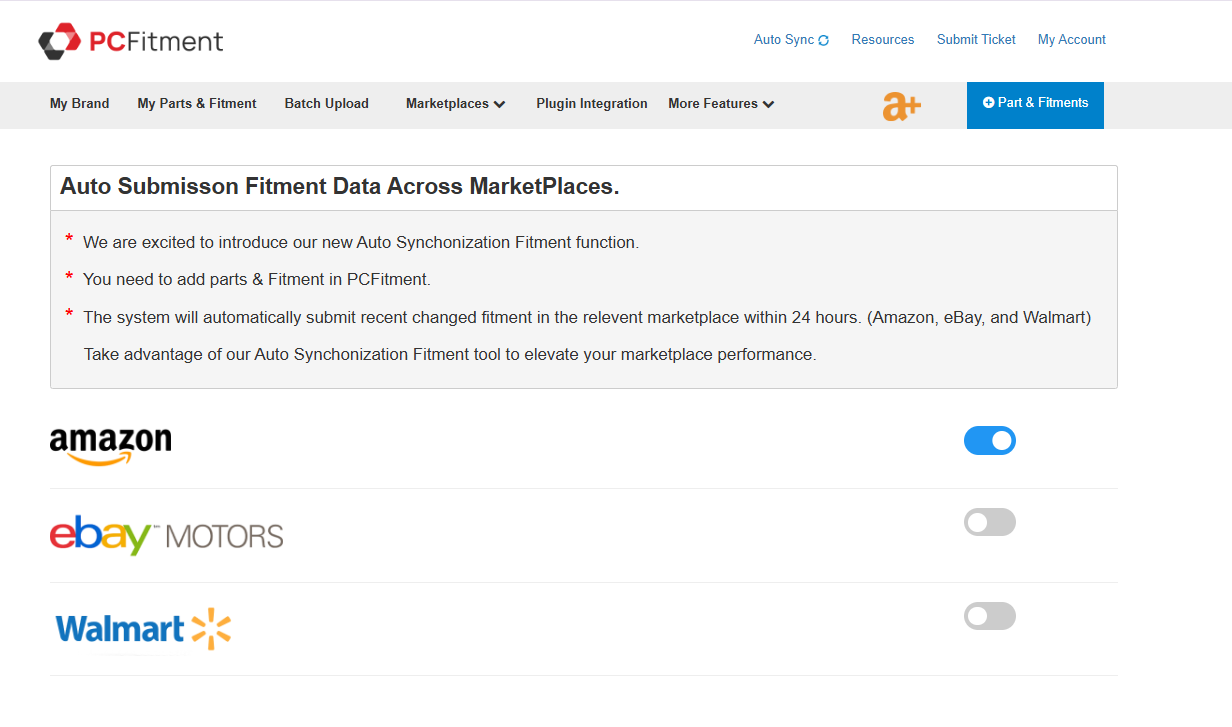
Task: Open the More Features dropdown
Action: click(721, 104)
